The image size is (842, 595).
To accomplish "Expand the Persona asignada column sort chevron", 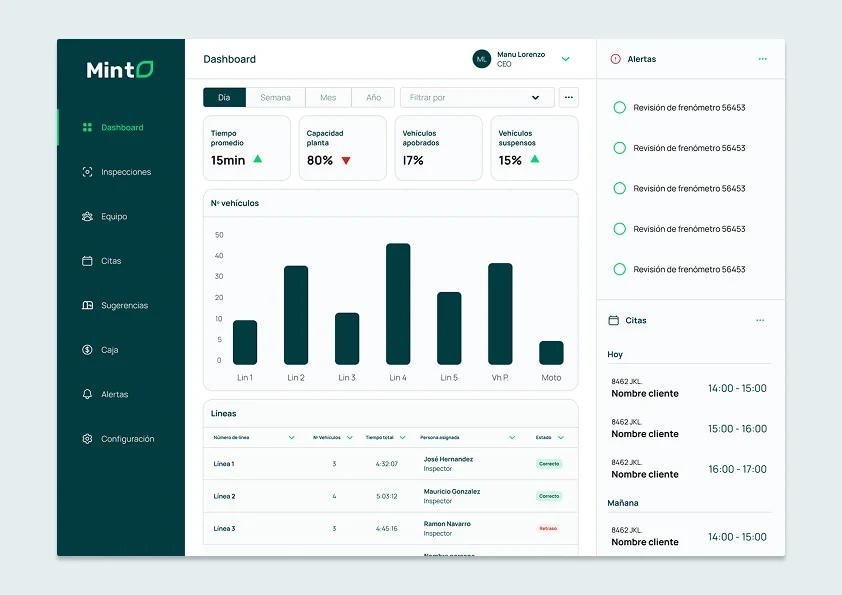I will 512,438.
